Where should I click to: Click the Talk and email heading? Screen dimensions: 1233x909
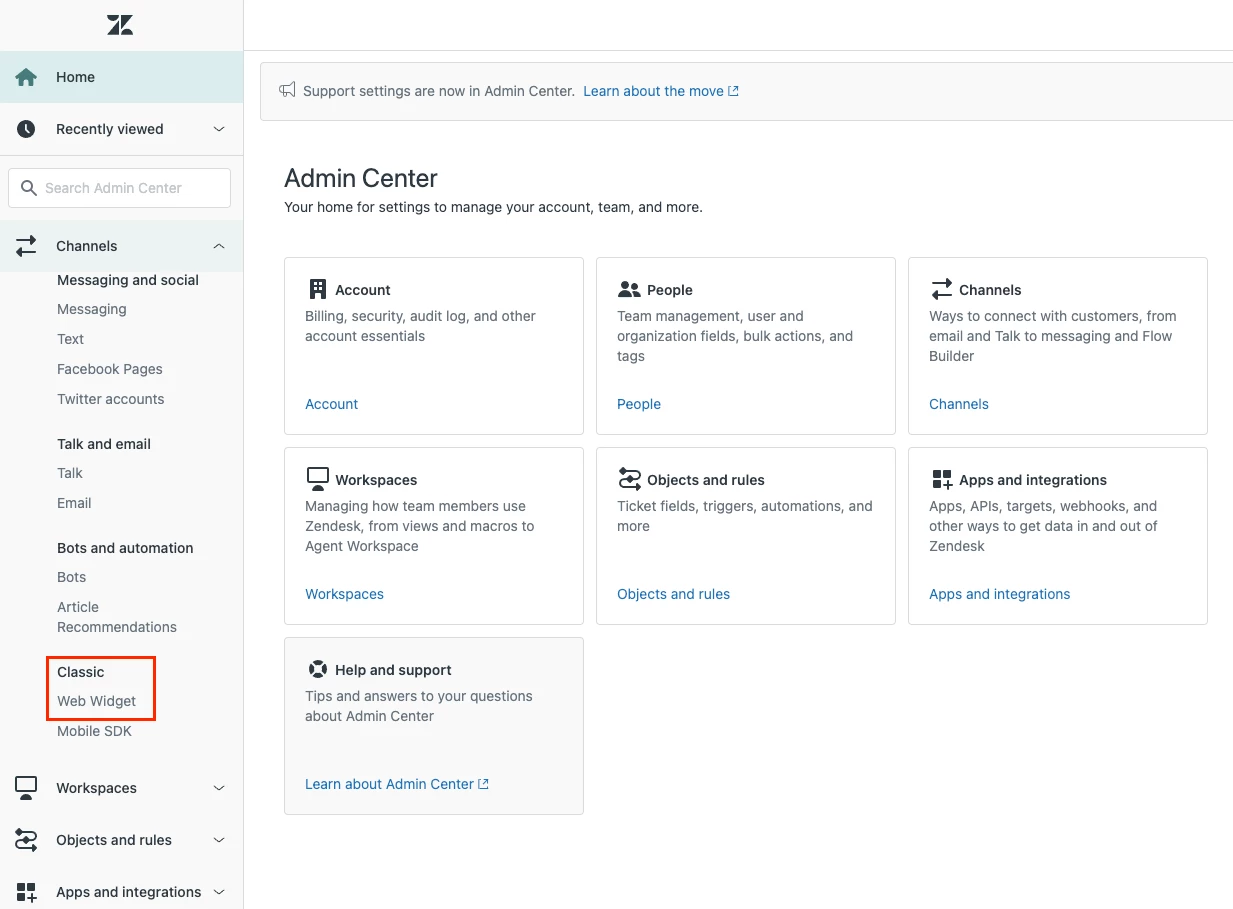pos(104,444)
